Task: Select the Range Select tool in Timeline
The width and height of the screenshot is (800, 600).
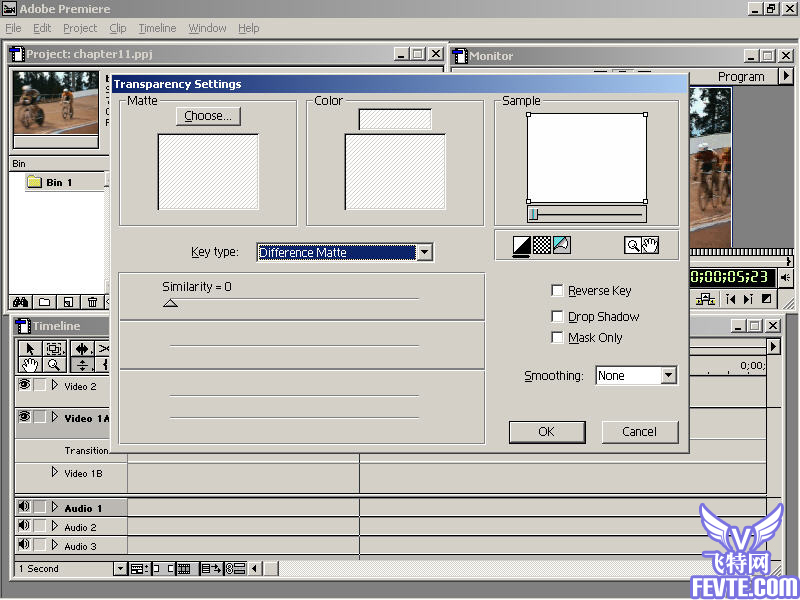Action: coord(55,349)
